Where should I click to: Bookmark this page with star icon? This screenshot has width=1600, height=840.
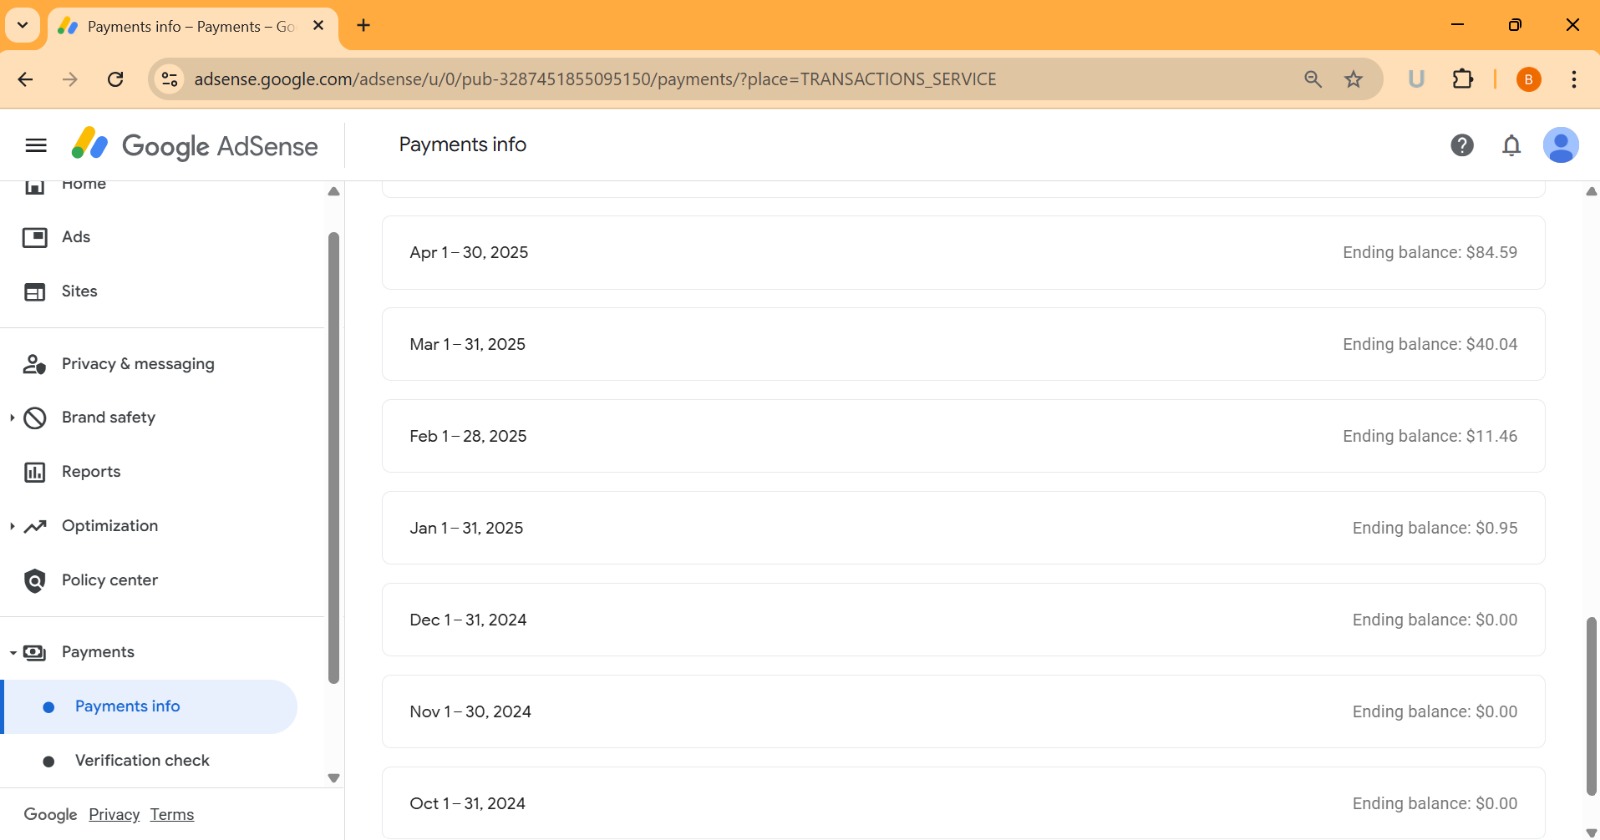pyautogui.click(x=1353, y=79)
